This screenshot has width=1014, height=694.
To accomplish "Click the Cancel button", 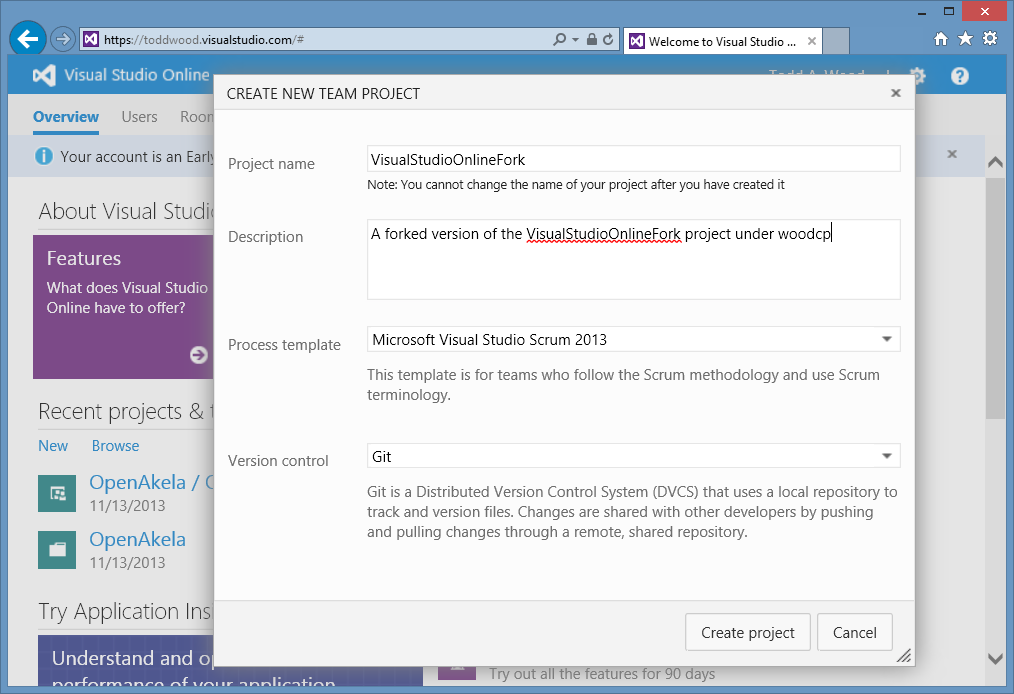I will pos(854,632).
